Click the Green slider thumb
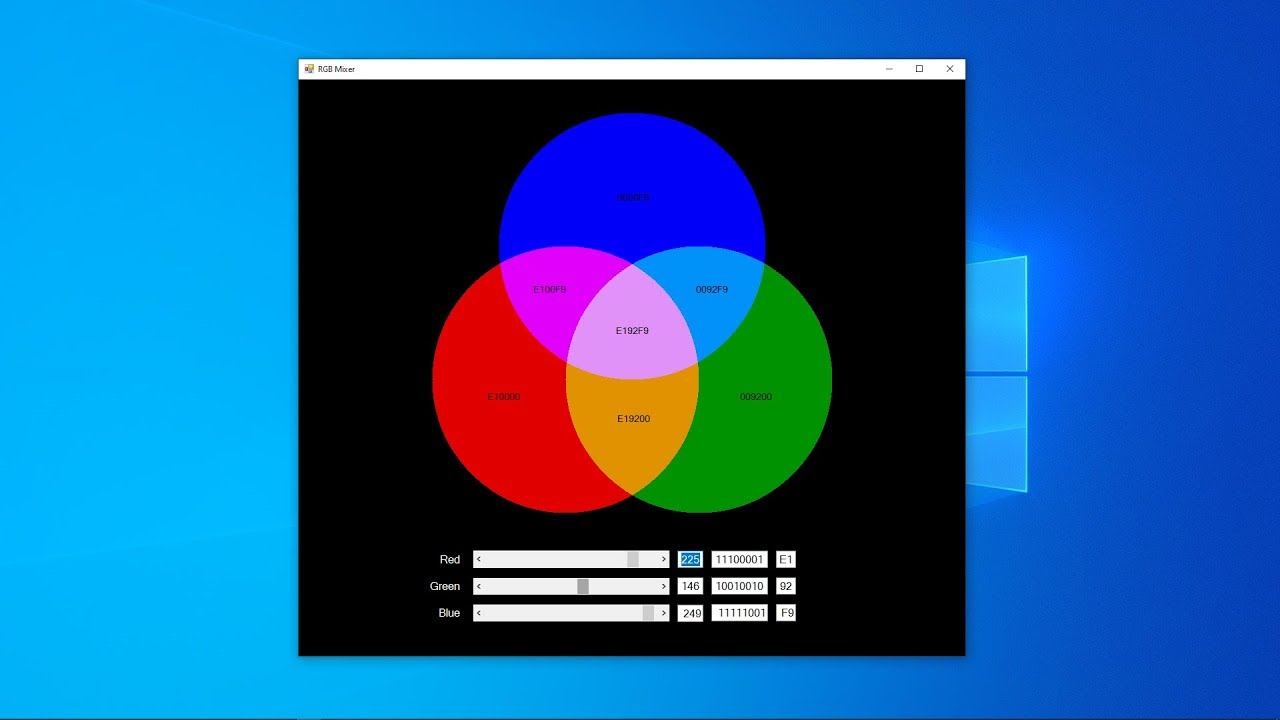This screenshot has width=1280, height=720. (585, 586)
